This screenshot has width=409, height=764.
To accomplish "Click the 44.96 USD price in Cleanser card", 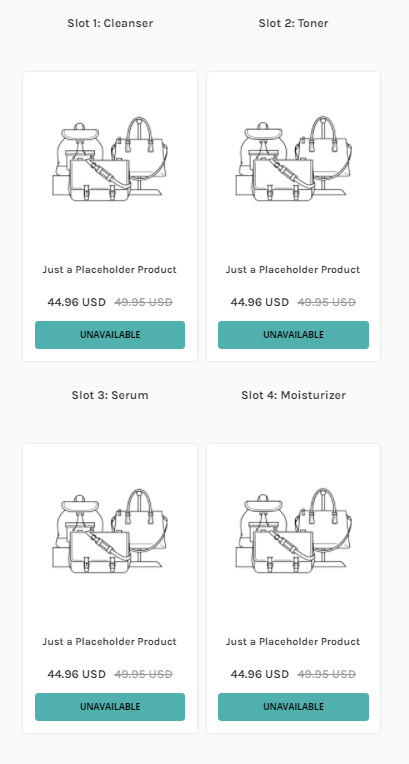I will (77, 302).
